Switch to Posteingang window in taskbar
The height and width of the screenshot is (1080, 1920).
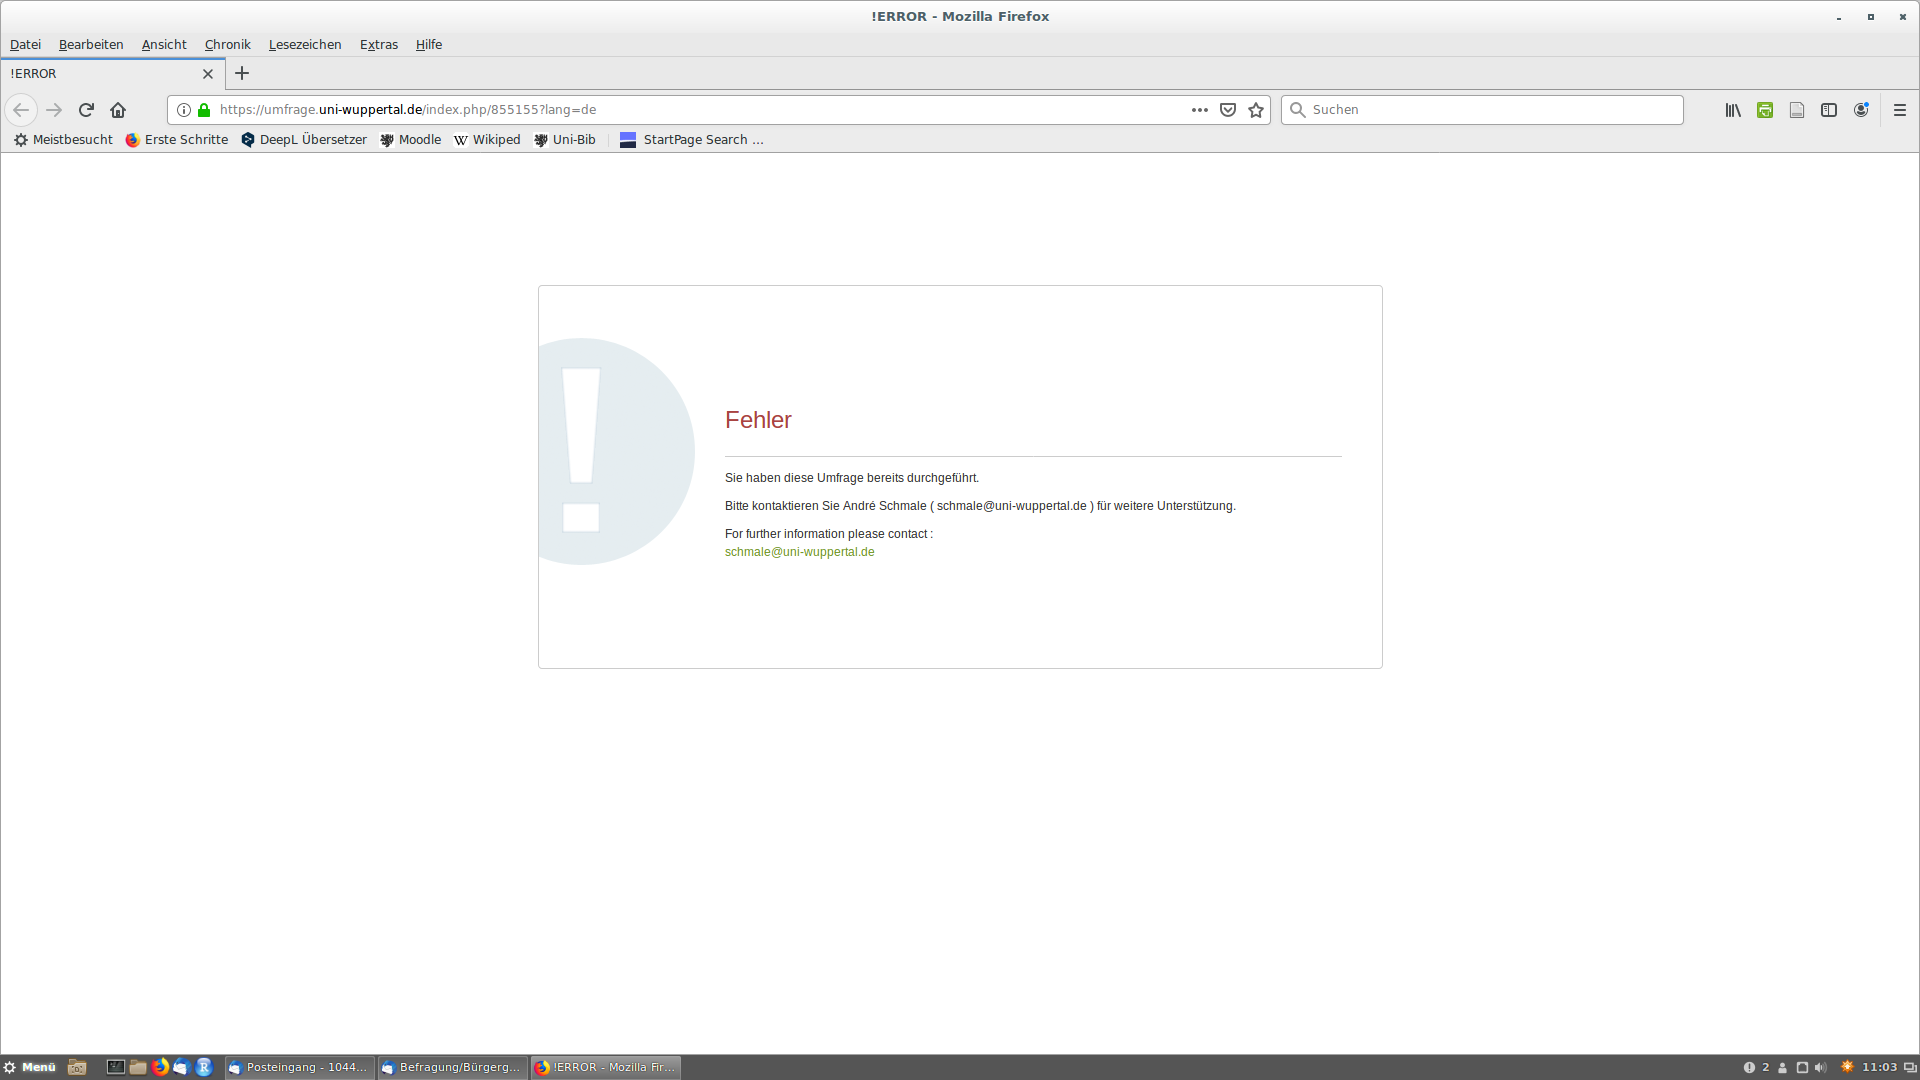click(299, 1067)
